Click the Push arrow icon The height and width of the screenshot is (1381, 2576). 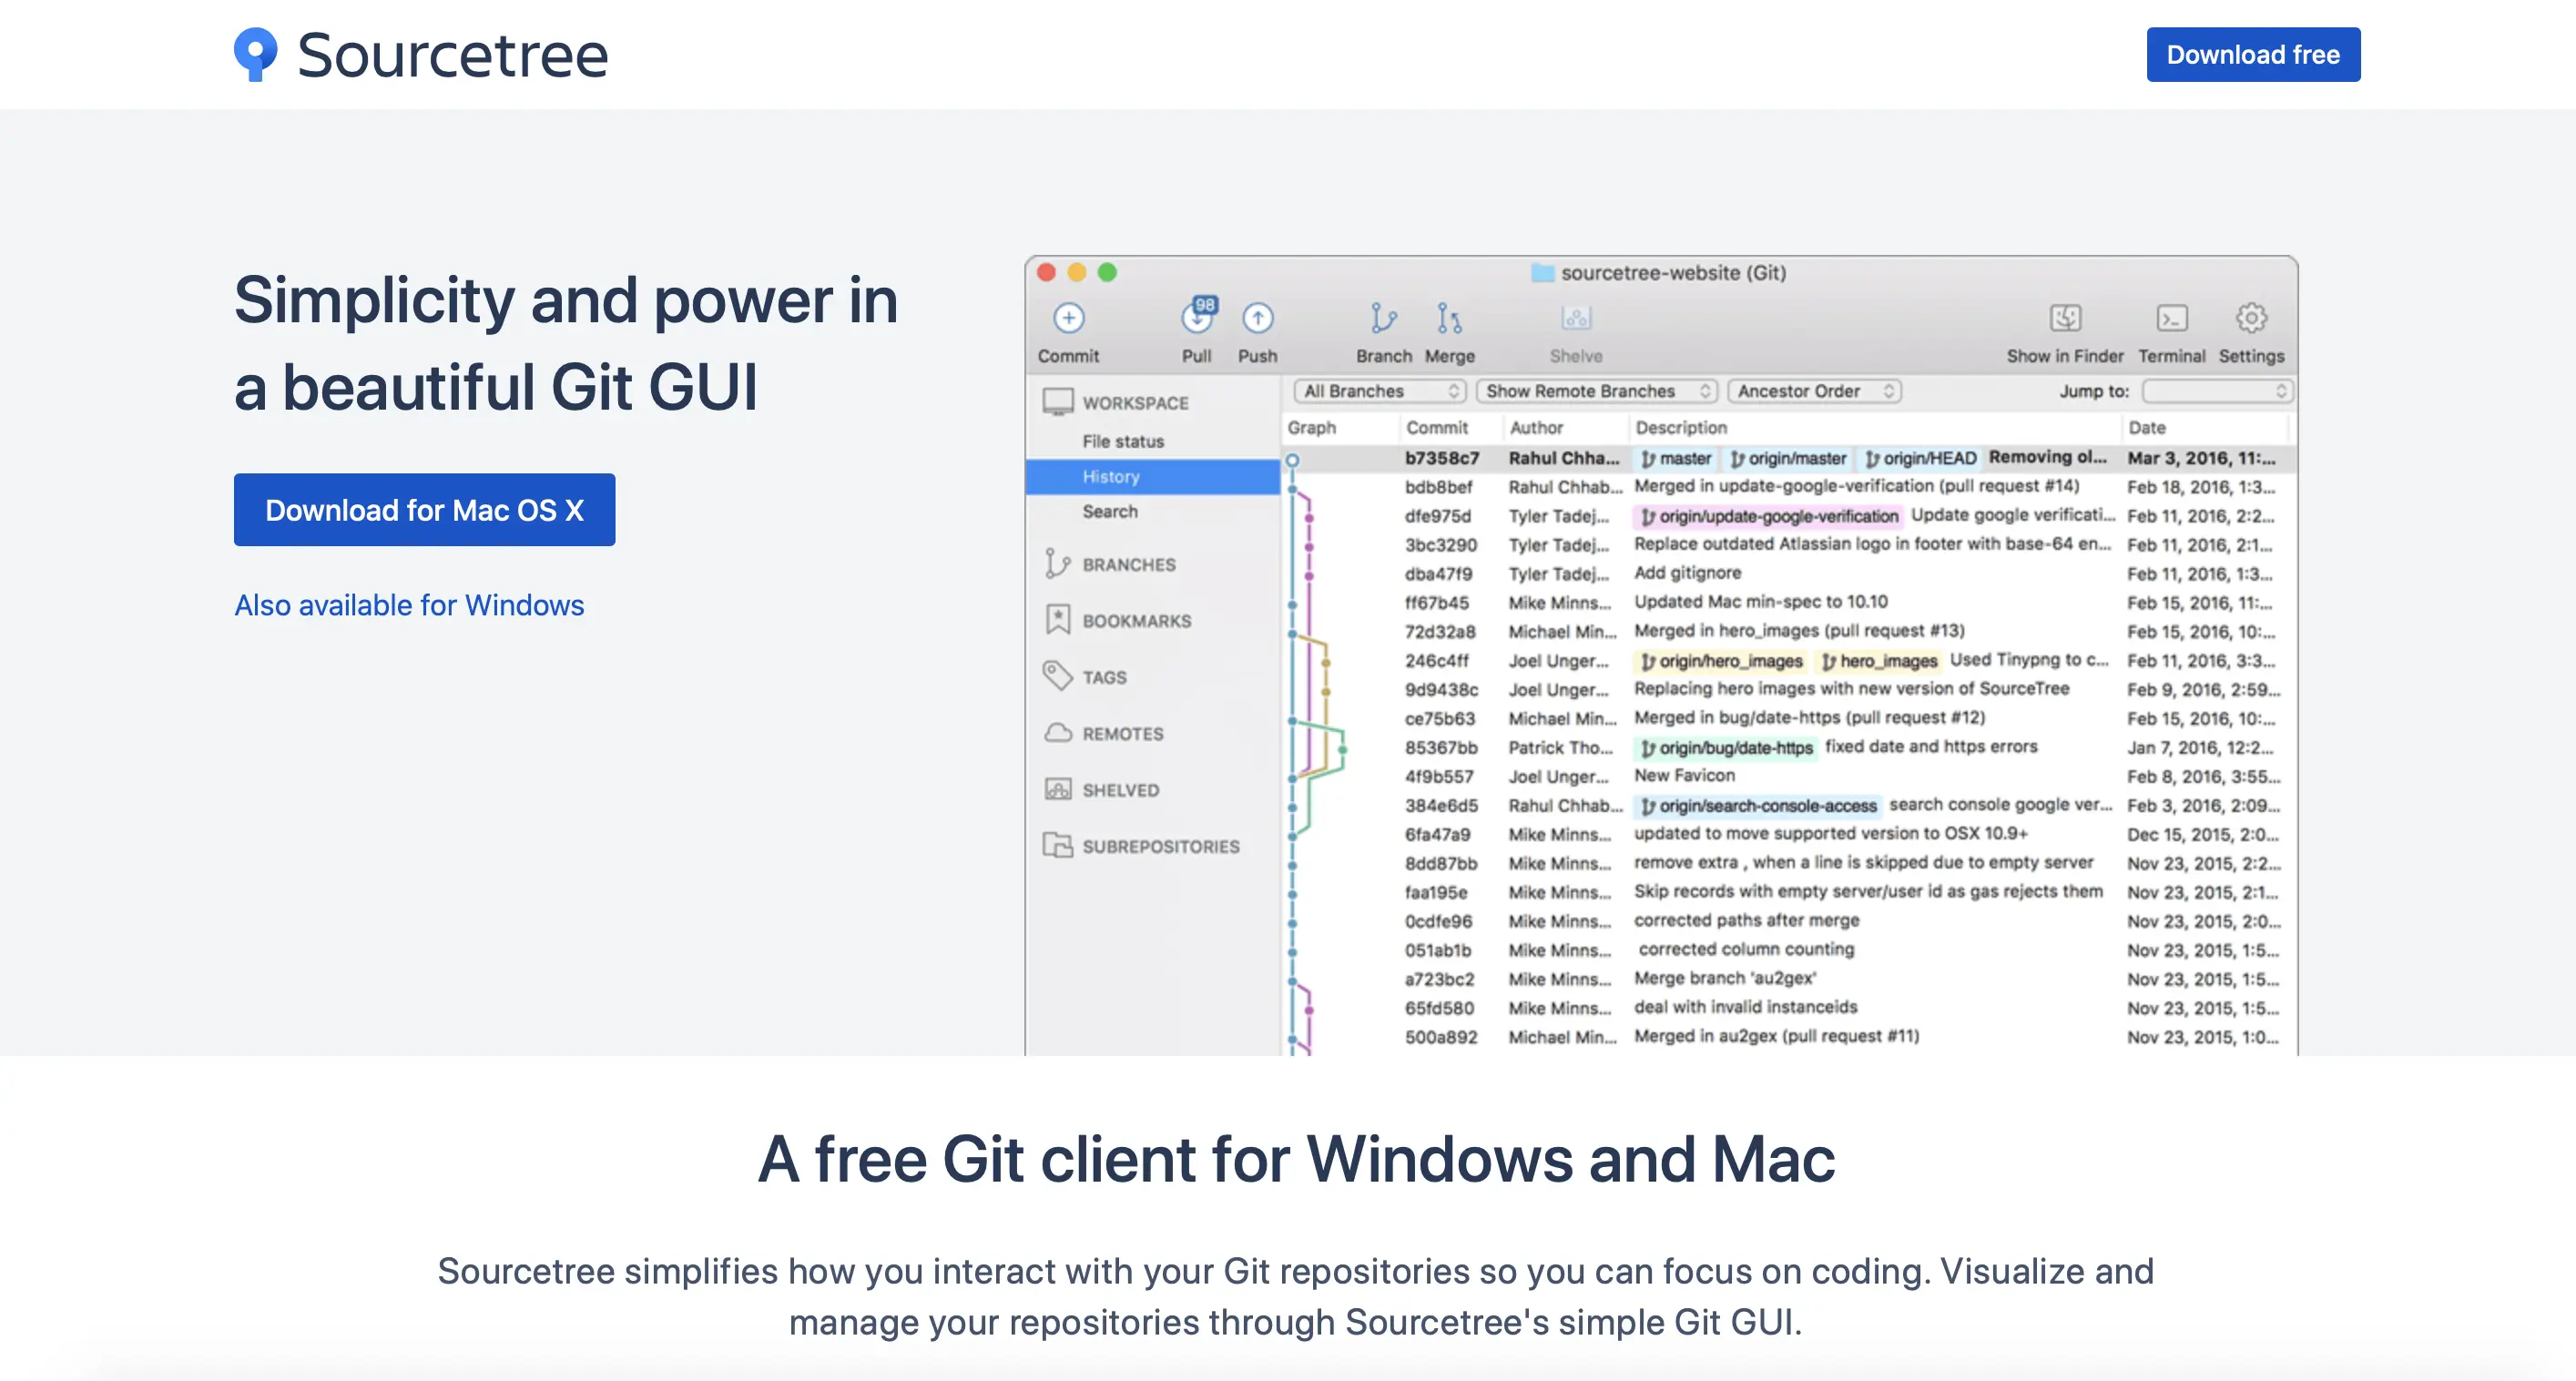coord(1257,319)
